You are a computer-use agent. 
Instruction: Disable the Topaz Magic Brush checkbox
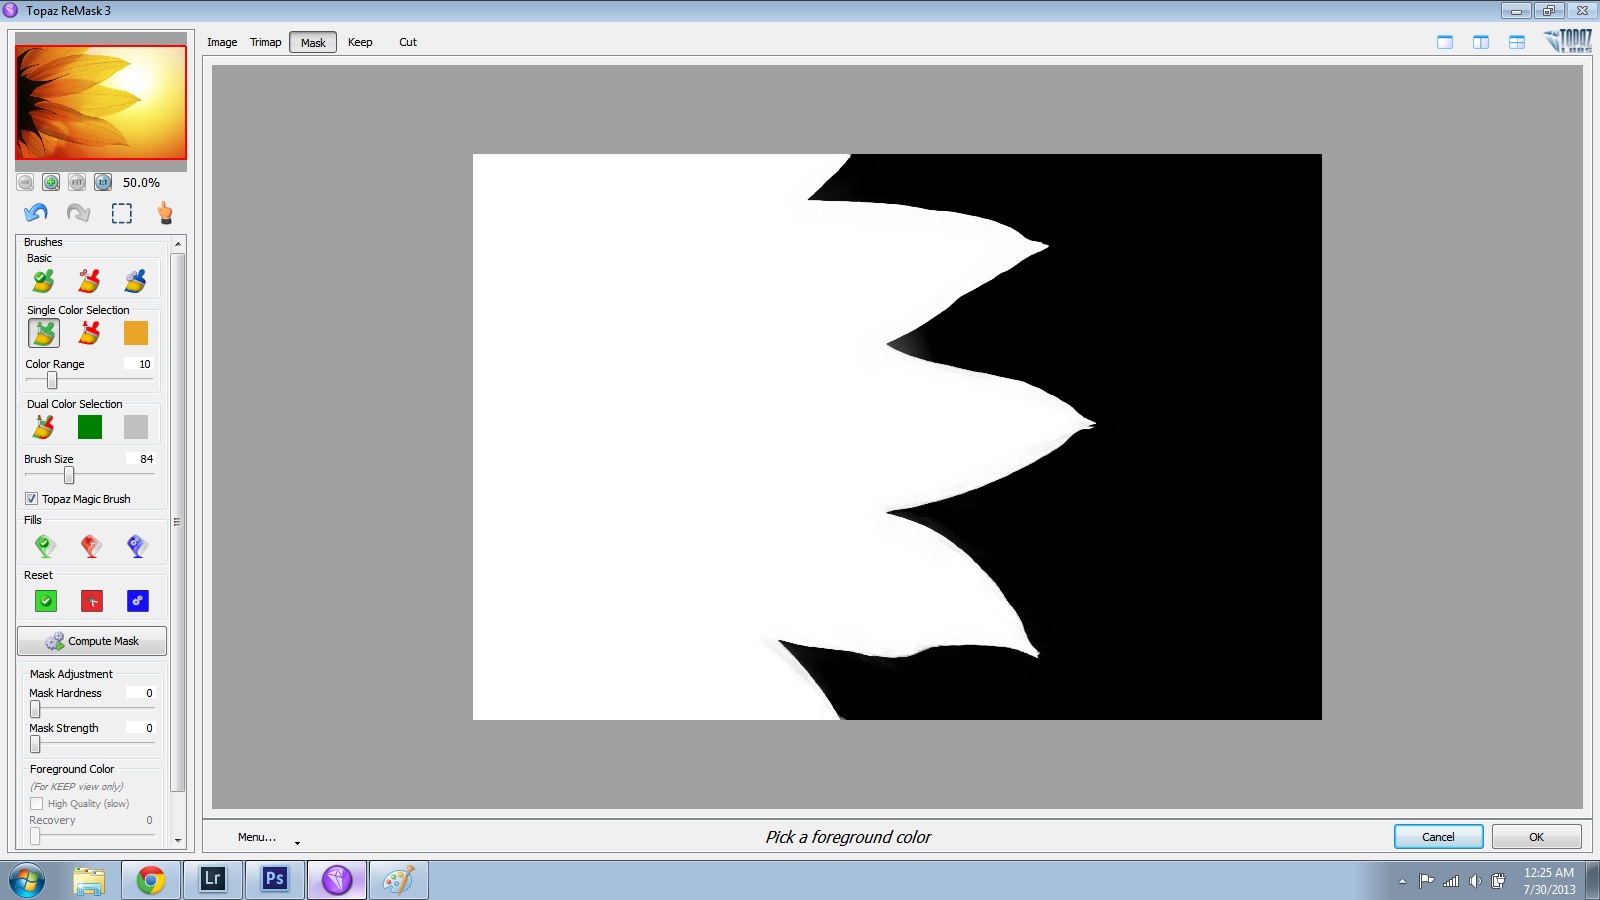click(32, 499)
